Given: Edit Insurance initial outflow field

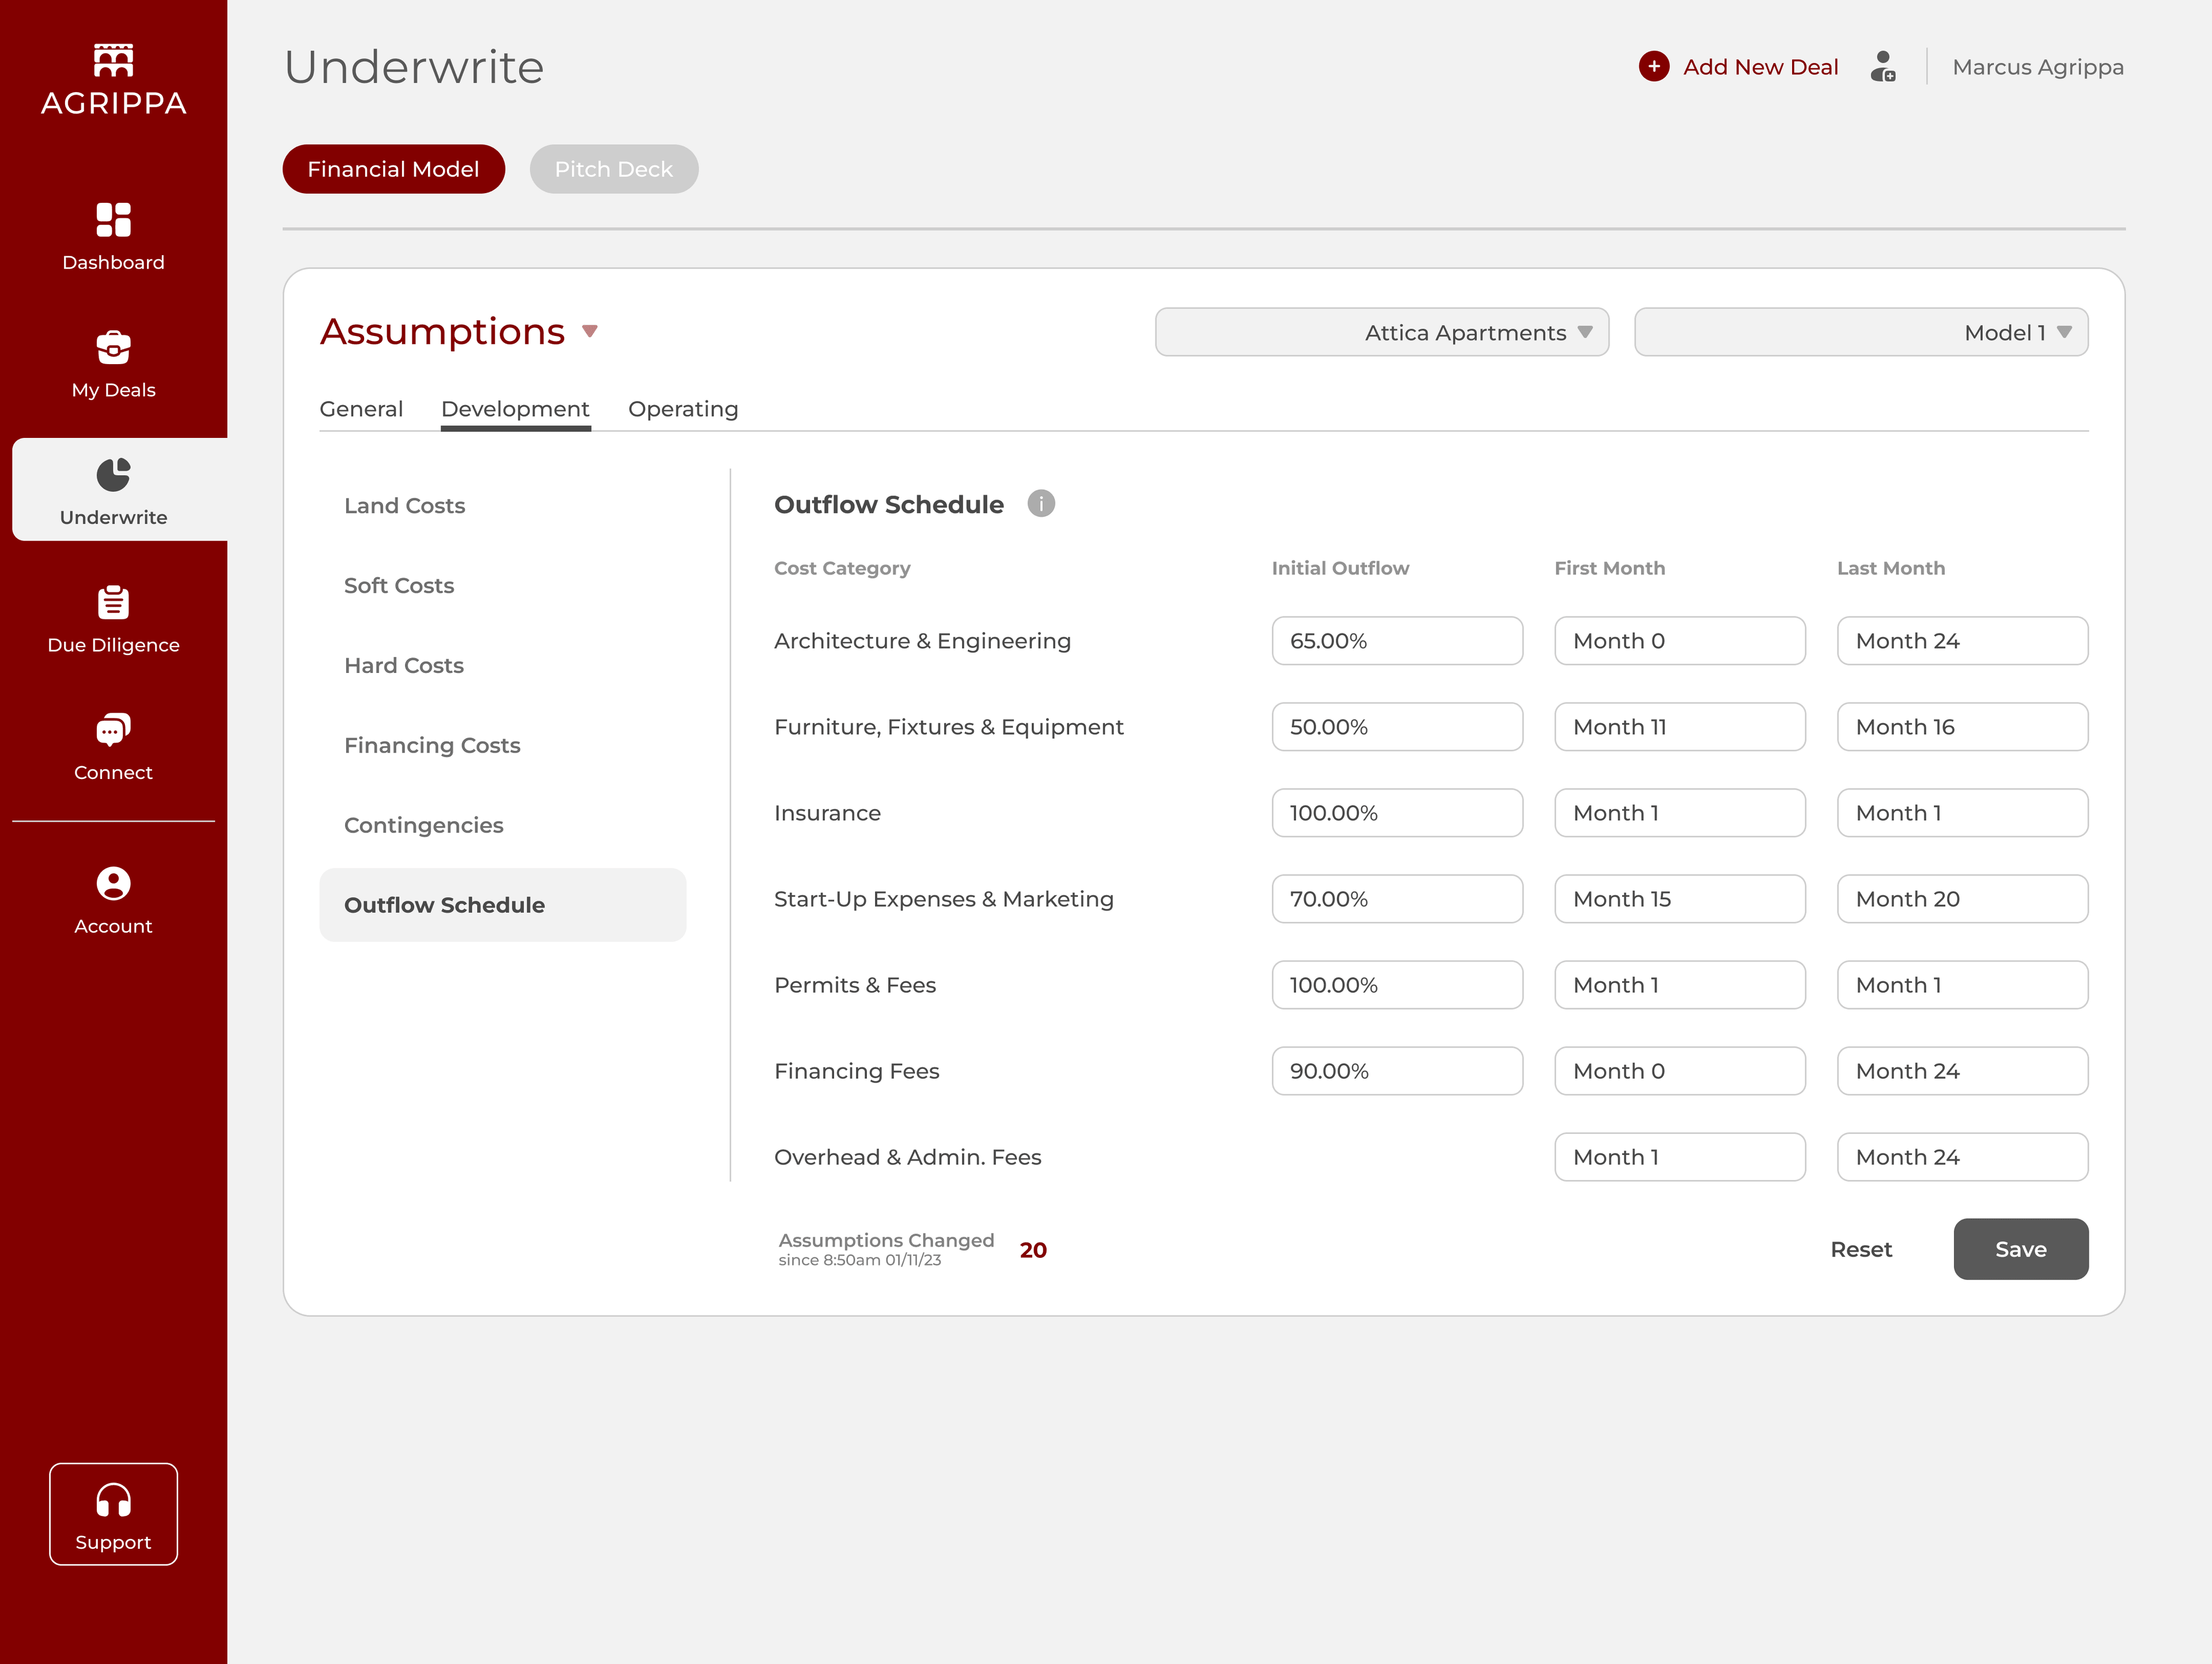Looking at the screenshot, I should [1397, 813].
